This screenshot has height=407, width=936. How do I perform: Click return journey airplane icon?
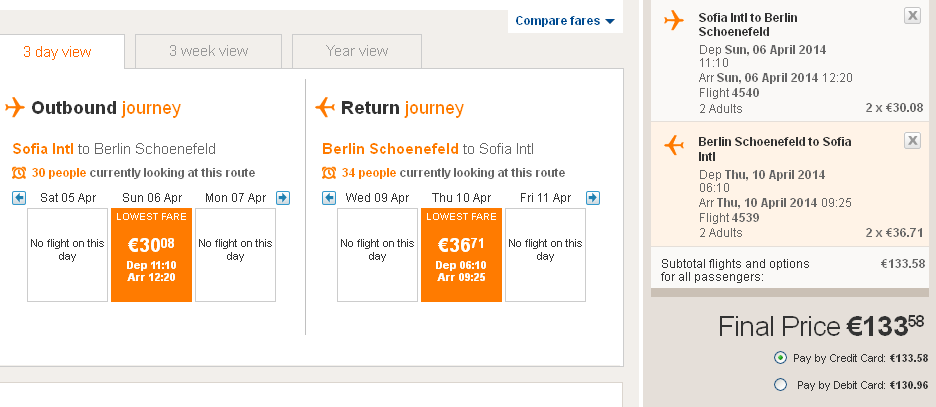pos(325,108)
